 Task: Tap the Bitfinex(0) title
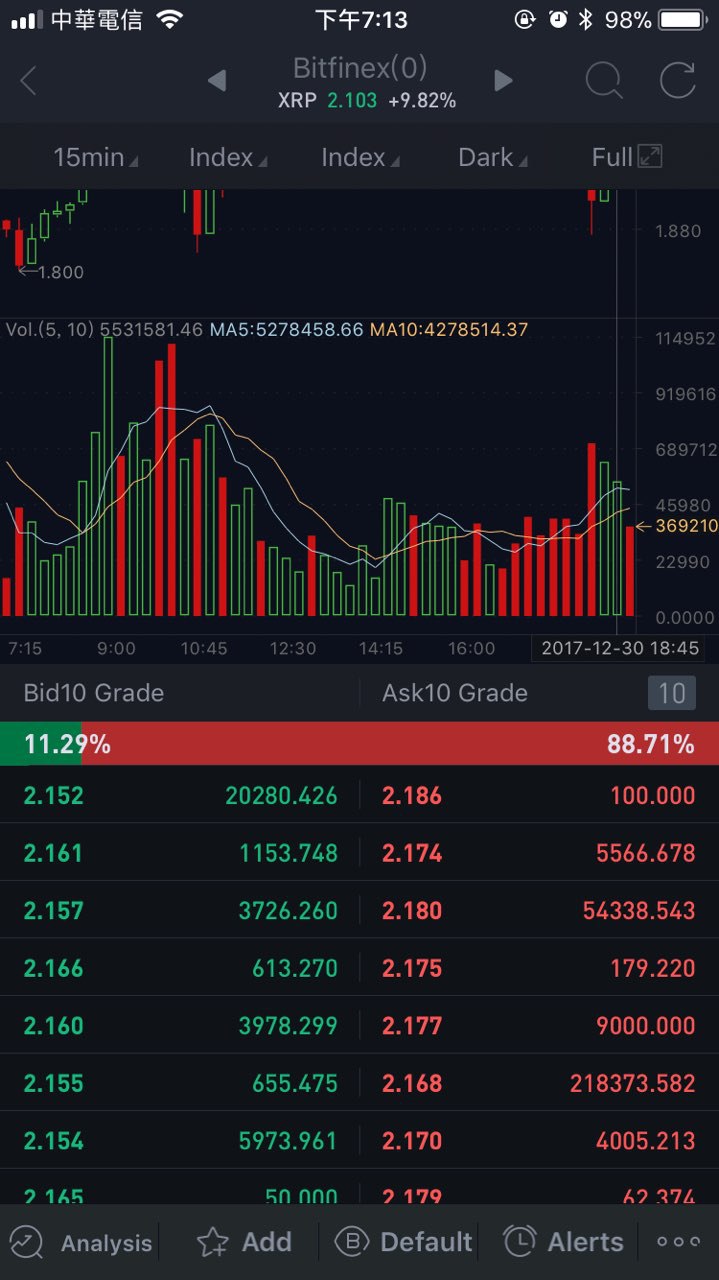(360, 68)
